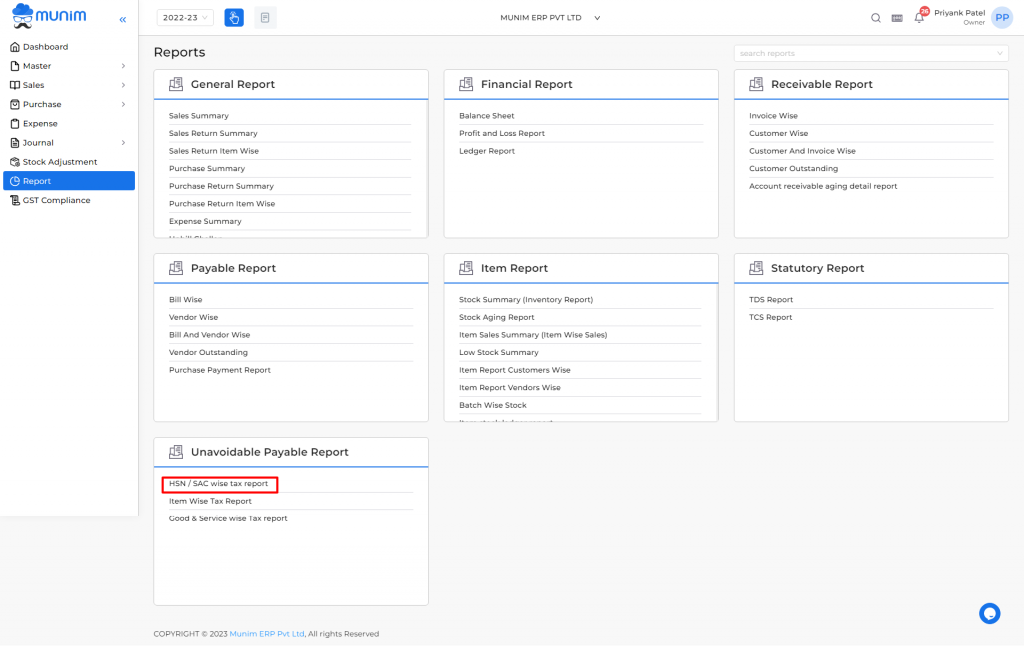The image size is (1024, 646).
Task: Expand the Purchase menu chevron
Action: (x=123, y=105)
